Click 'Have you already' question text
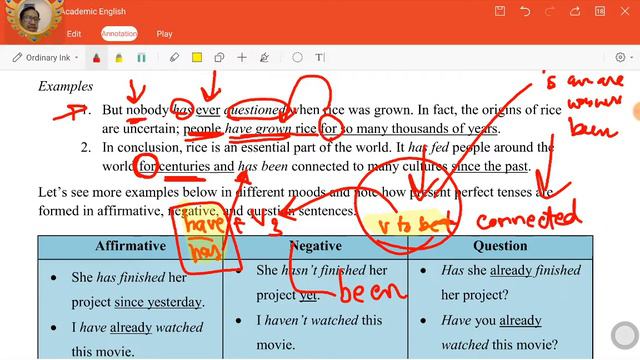640x360 pixels. [491, 321]
